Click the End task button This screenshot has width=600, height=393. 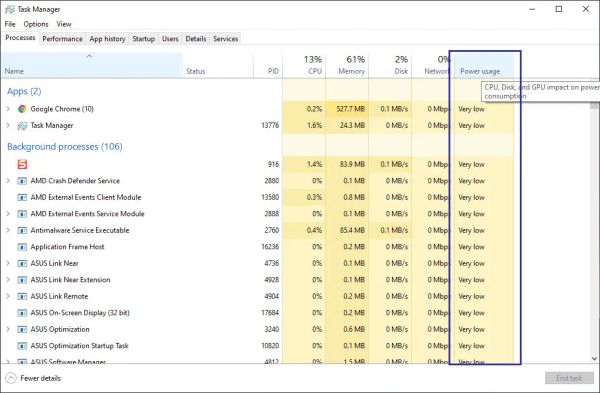pyautogui.click(x=569, y=378)
